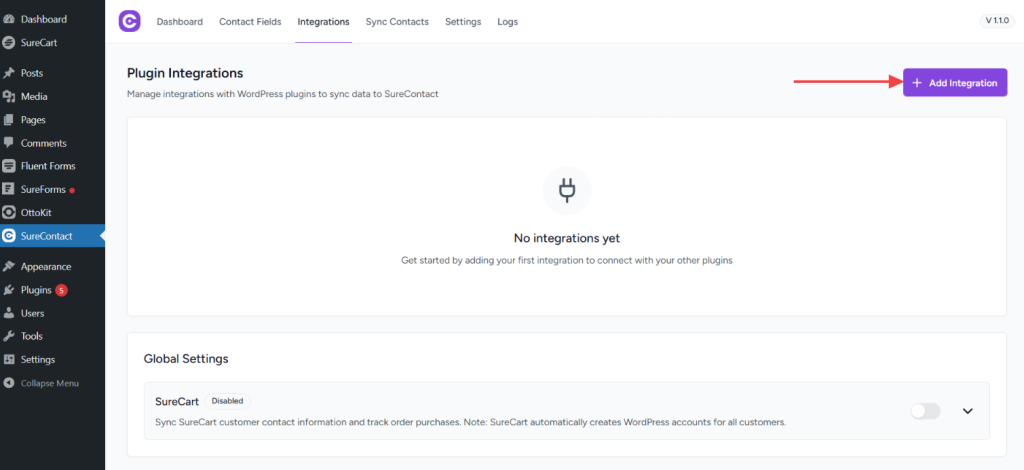Click the Tools wrench icon

(x=9, y=336)
